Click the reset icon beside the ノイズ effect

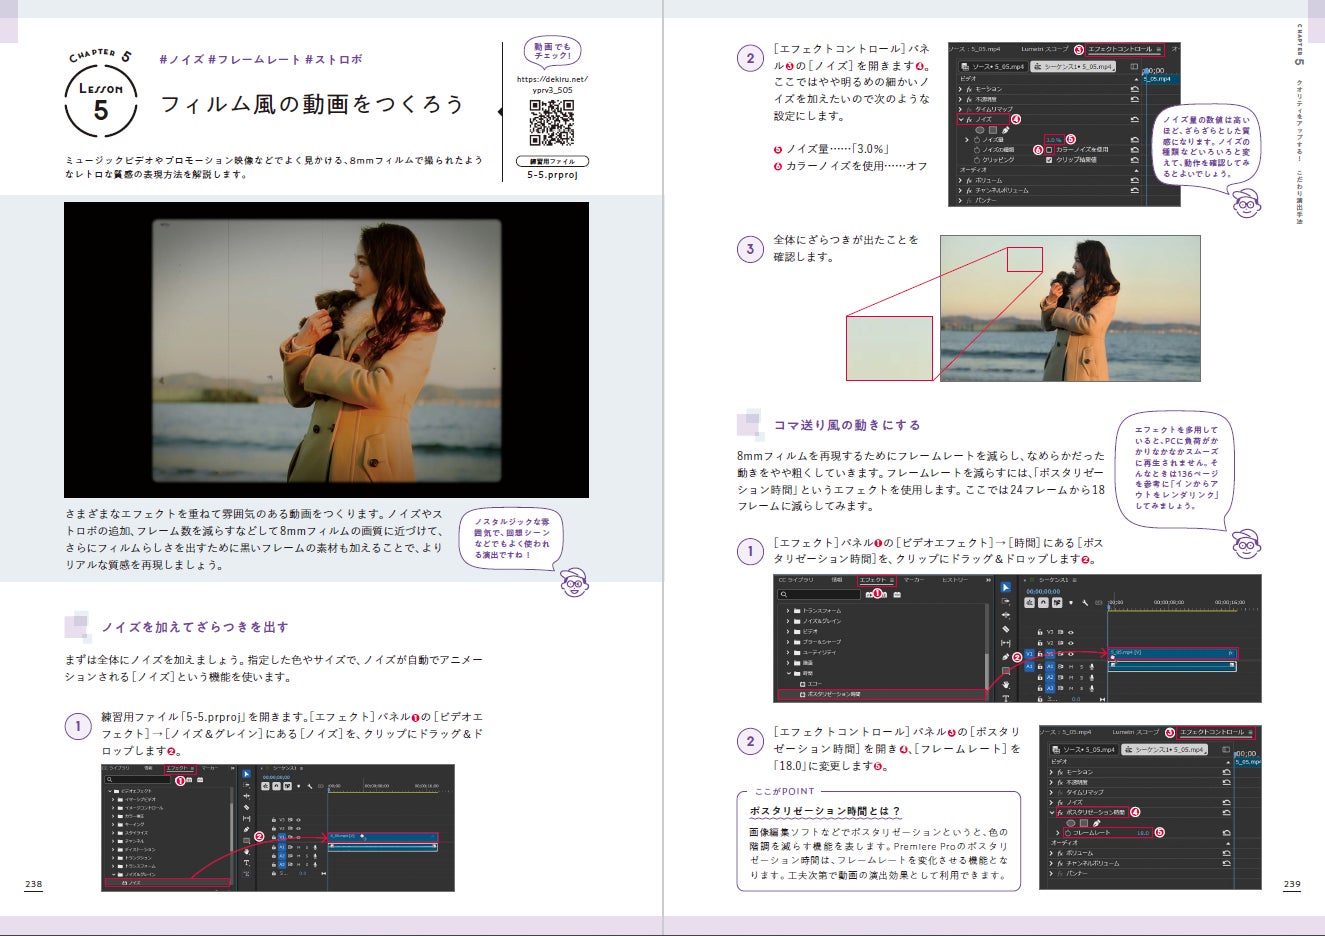[1137, 118]
